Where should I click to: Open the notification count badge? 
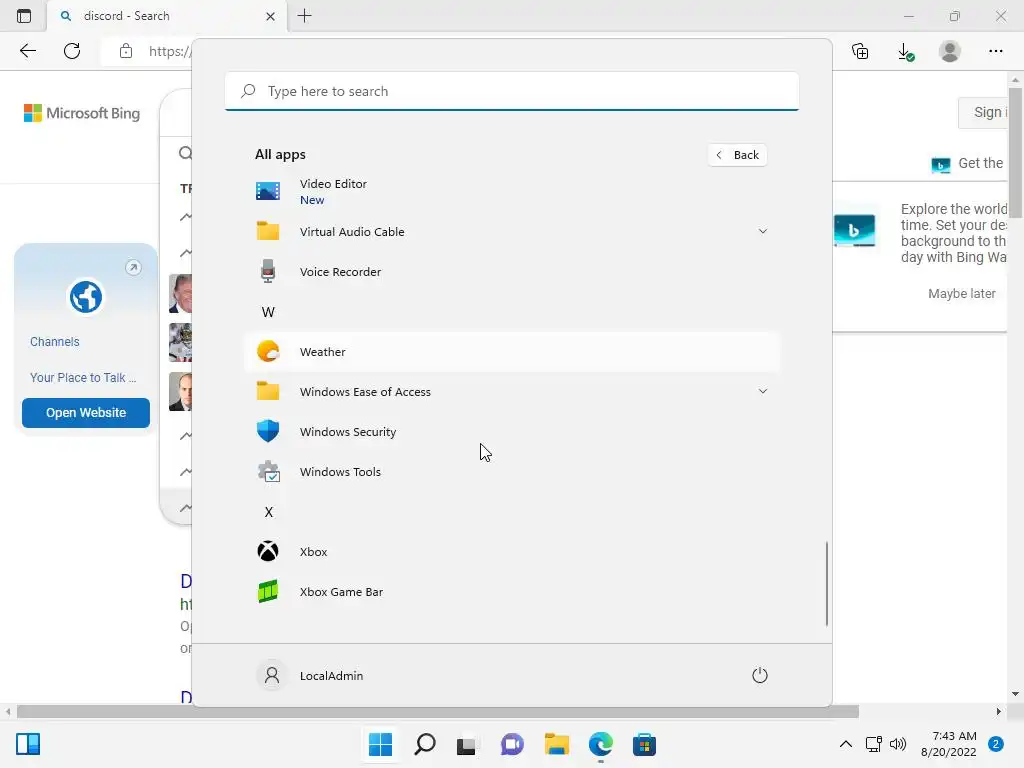996,744
